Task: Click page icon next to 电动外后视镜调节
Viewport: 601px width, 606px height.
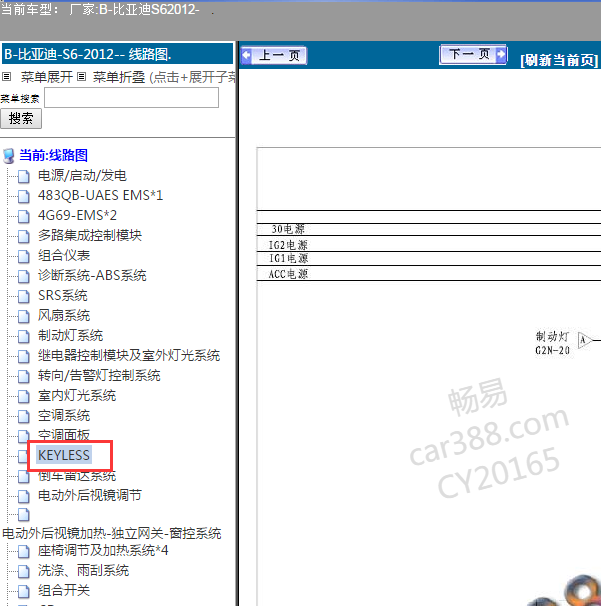Action: tap(24, 496)
